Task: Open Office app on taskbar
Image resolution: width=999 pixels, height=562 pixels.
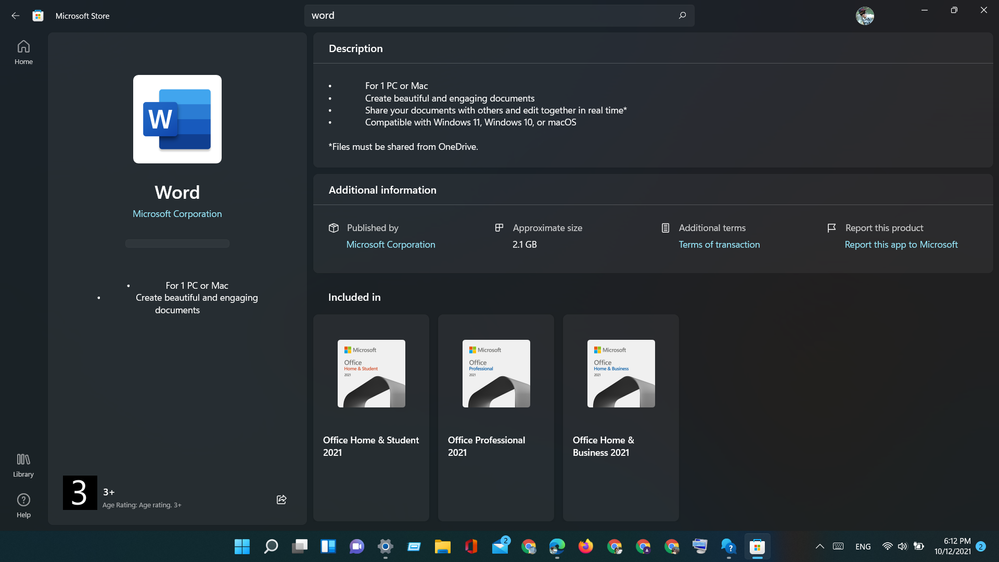Action: point(471,546)
